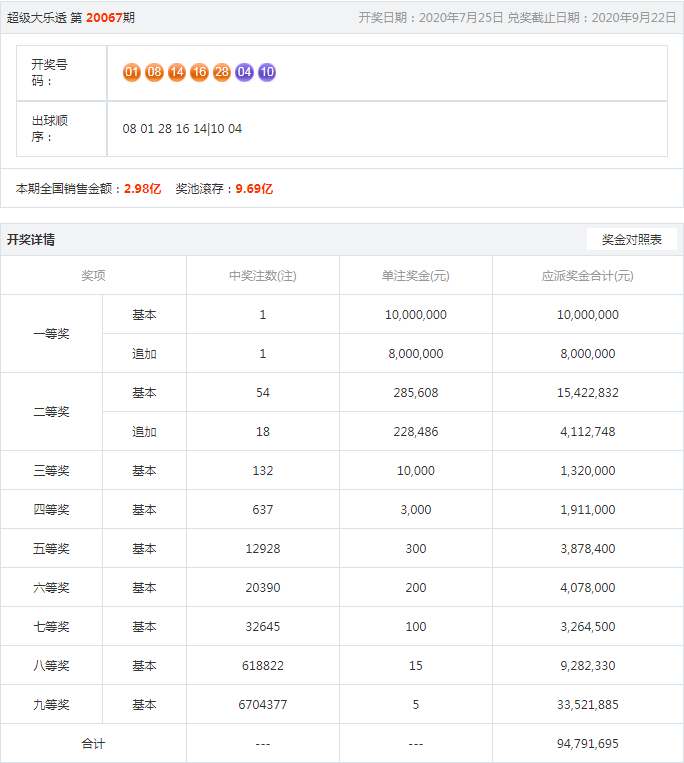Select the purple 04 lottery ball
This screenshot has width=684, height=763.
(x=244, y=72)
